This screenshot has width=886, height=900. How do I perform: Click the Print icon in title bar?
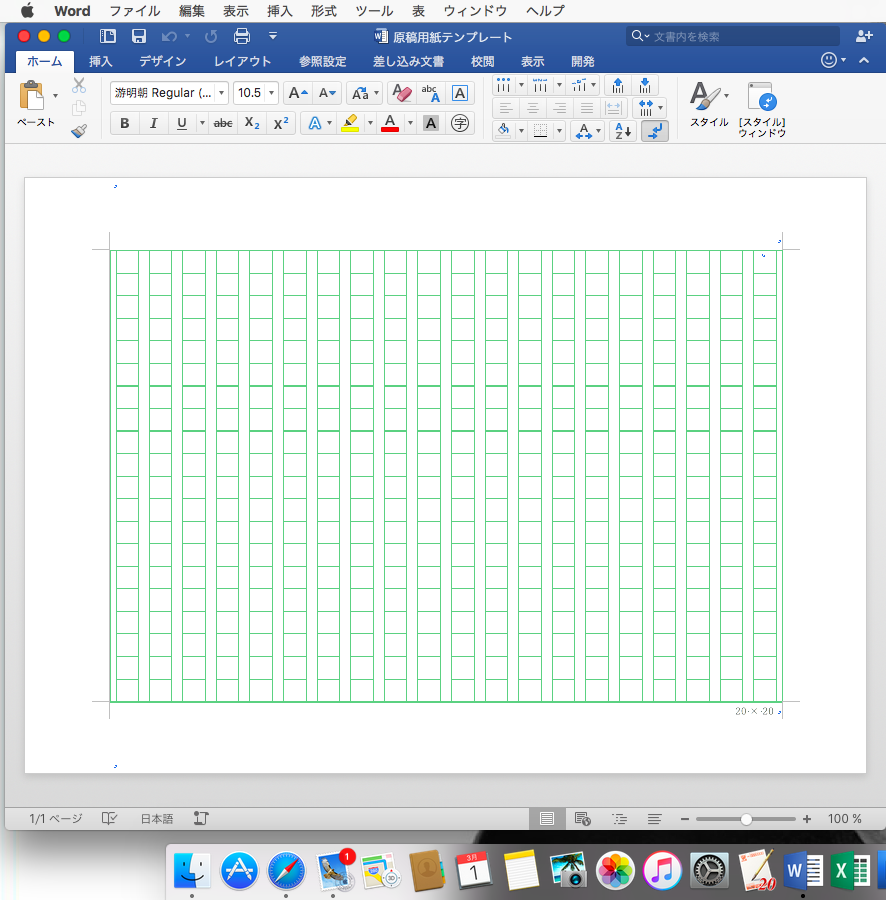241,37
